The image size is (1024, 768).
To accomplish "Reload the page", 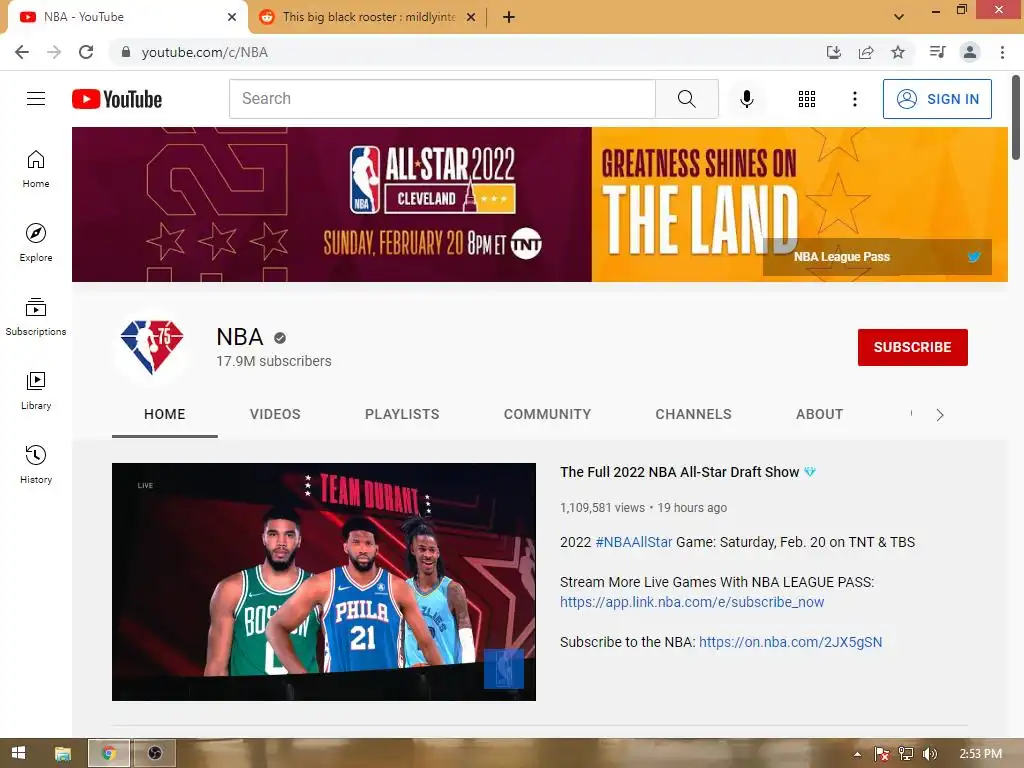I will (x=86, y=52).
